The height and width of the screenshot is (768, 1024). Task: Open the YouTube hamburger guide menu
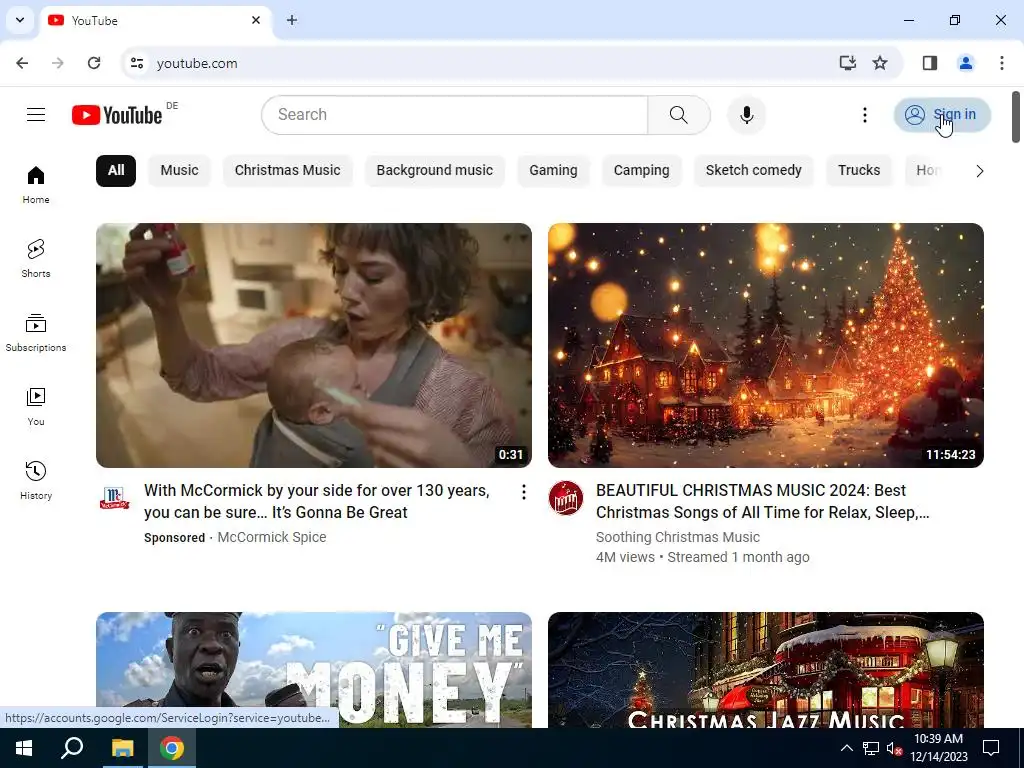[36, 115]
